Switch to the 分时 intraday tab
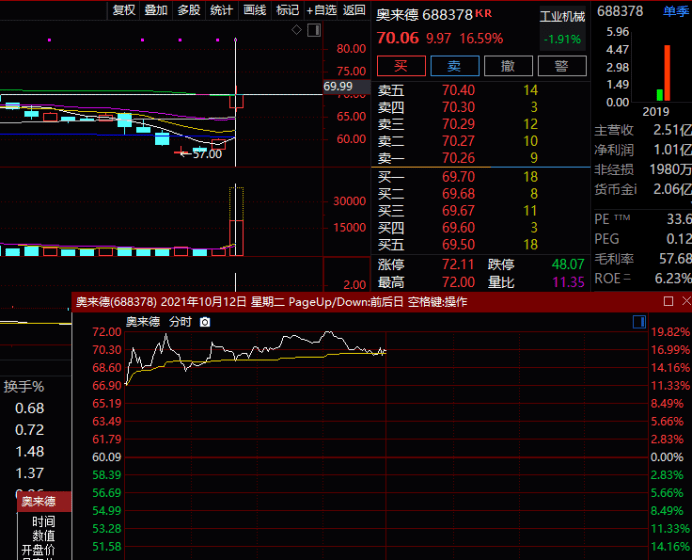This screenshot has height=560, width=693. click(x=180, y=322)
